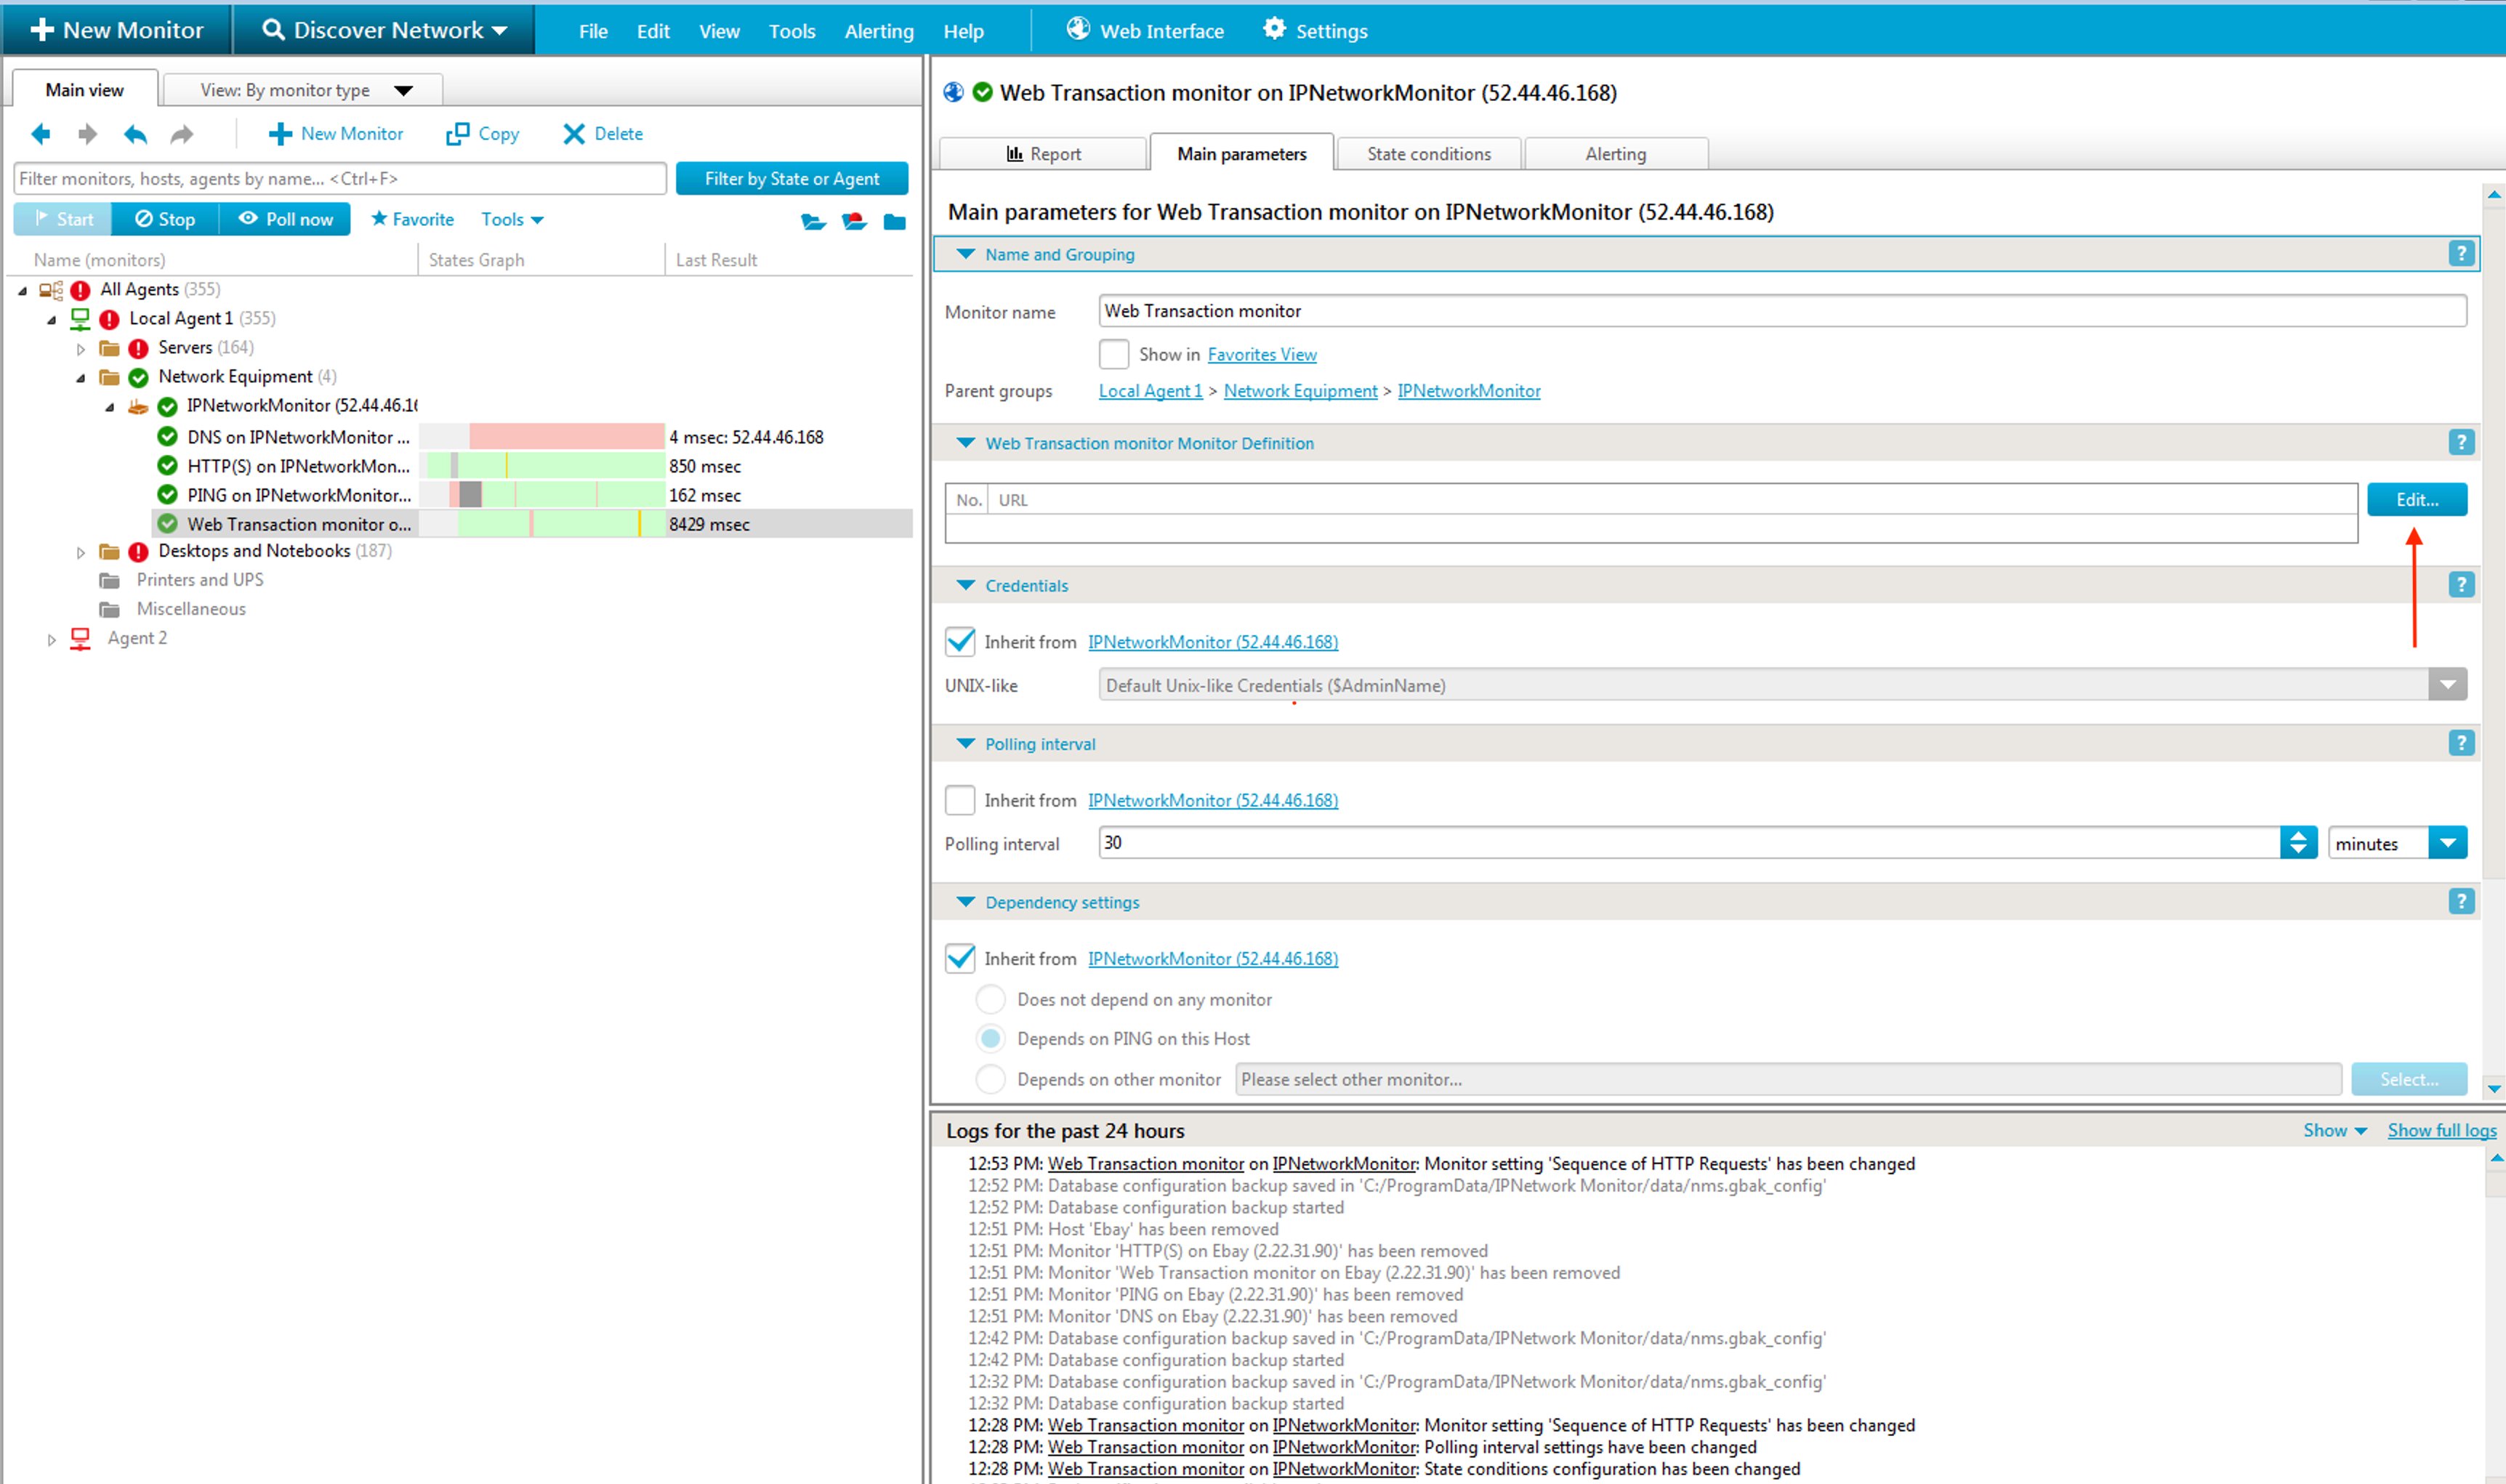
Task: Open Favorites View link
Action: (x=1262, y=354)
